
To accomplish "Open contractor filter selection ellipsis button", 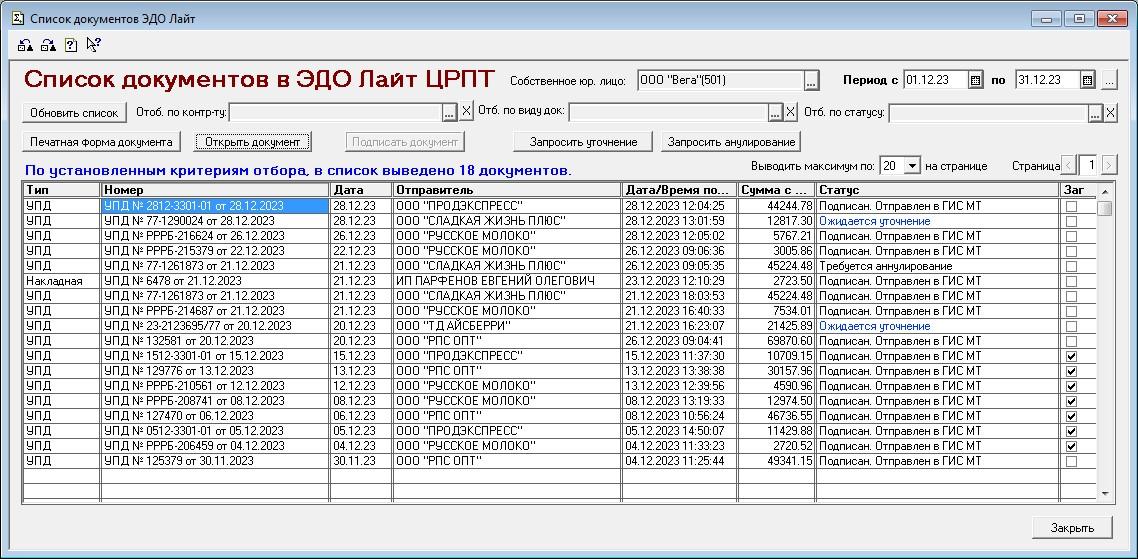I will (451, 113).
